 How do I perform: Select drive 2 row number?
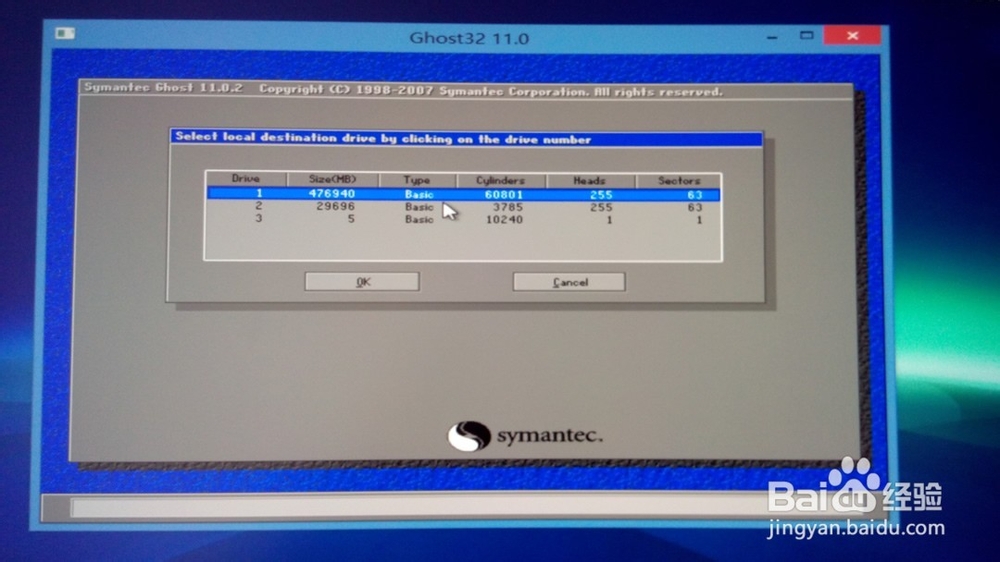tap(258, 205)
